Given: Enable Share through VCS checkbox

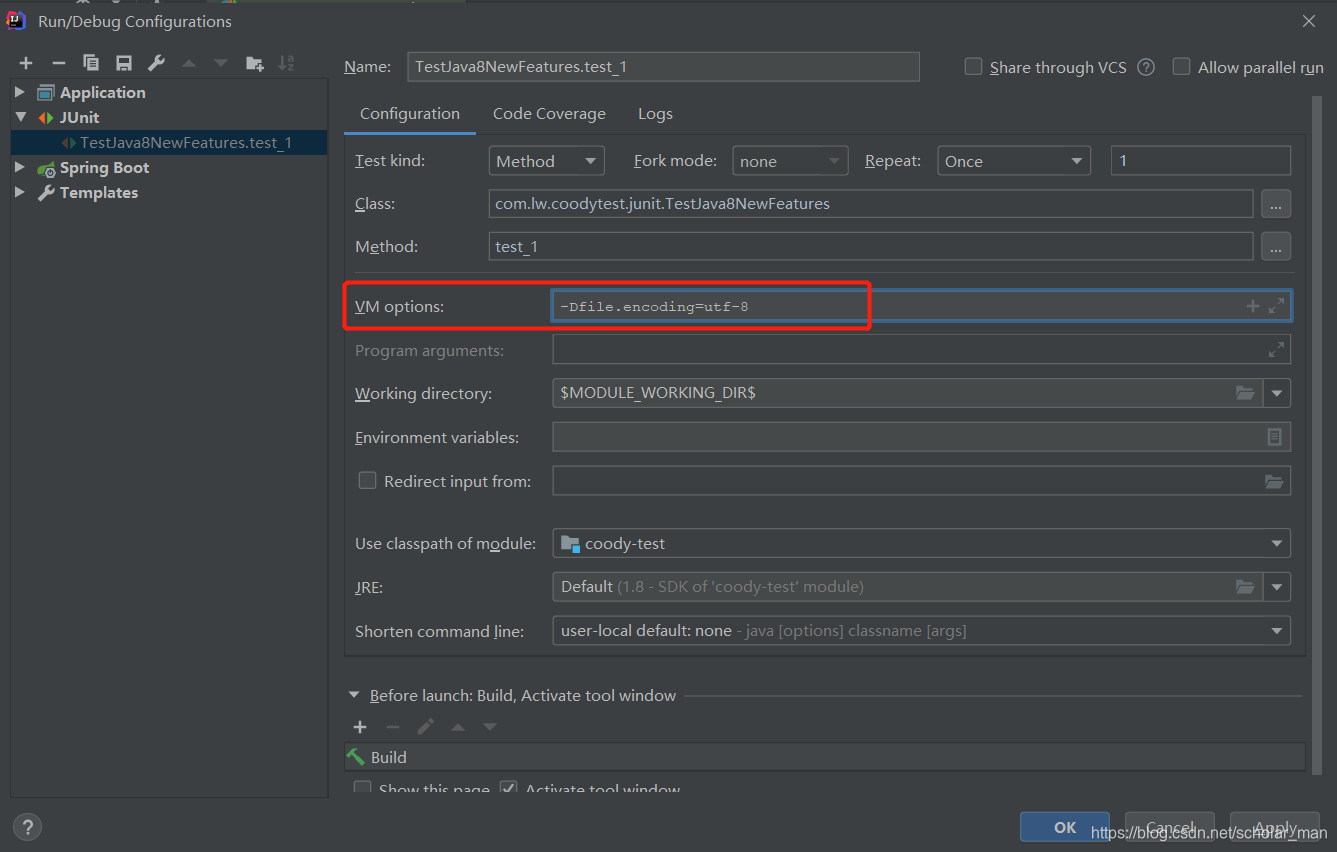Looking at the screenshot, I should click(973, 66).
